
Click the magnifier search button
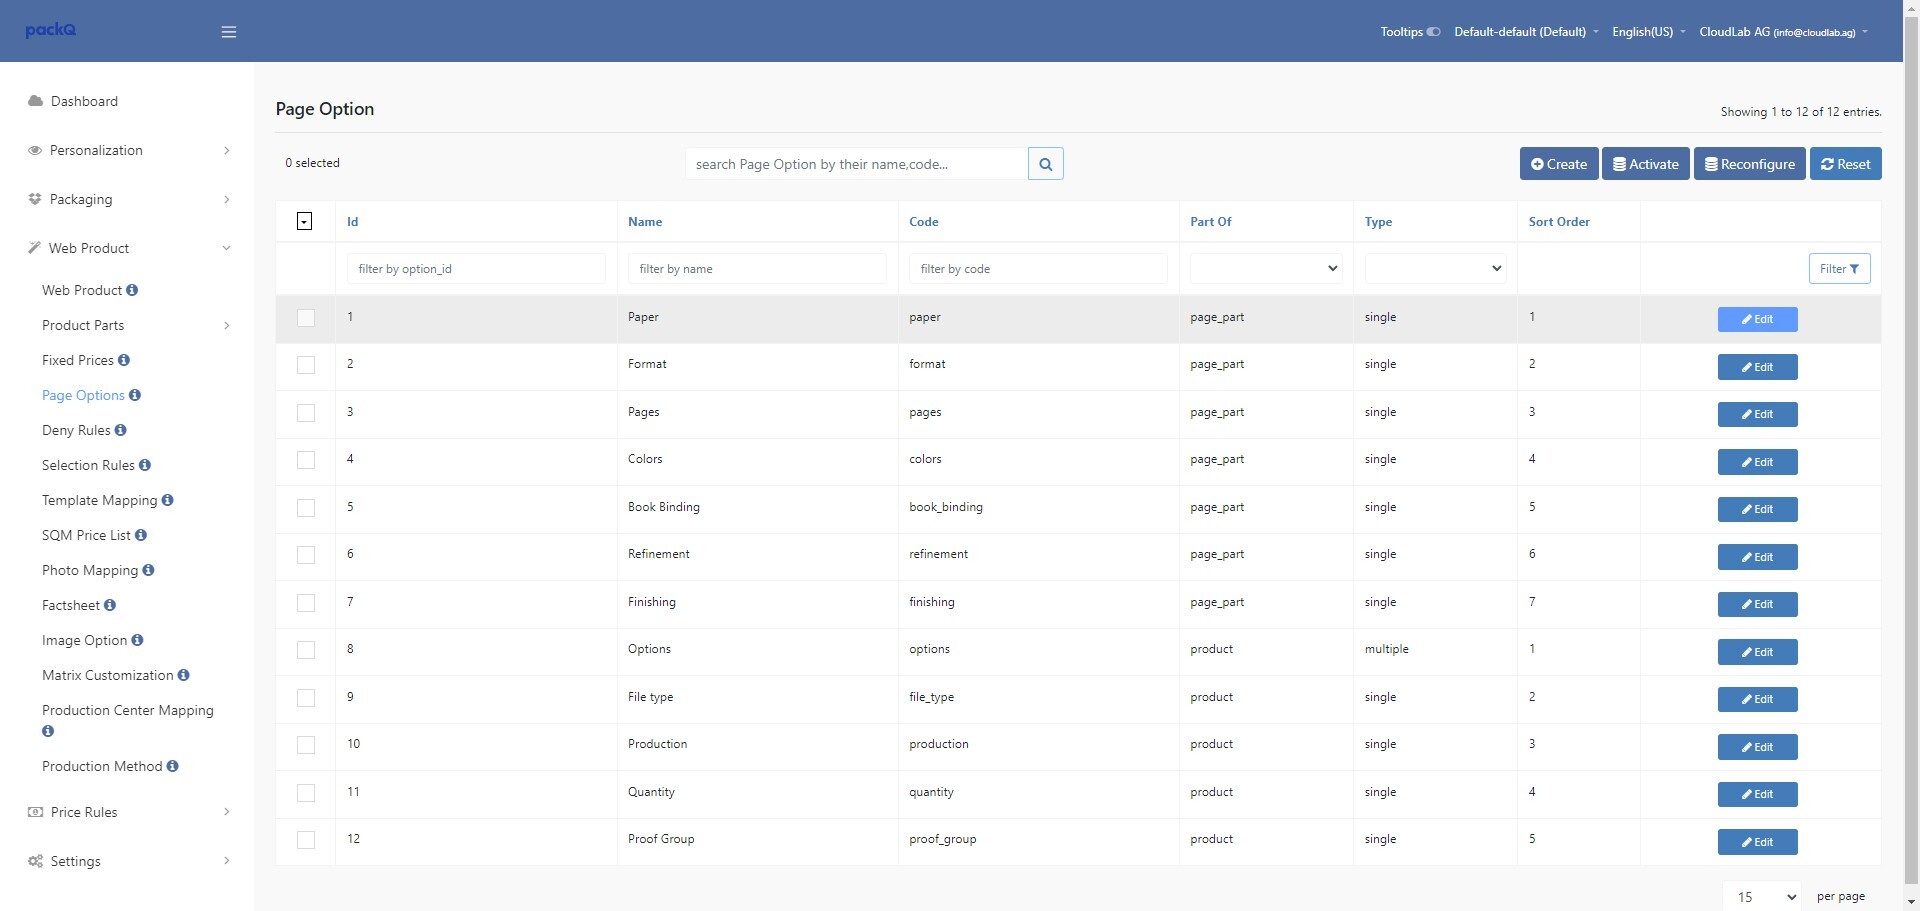point(1045,164)
